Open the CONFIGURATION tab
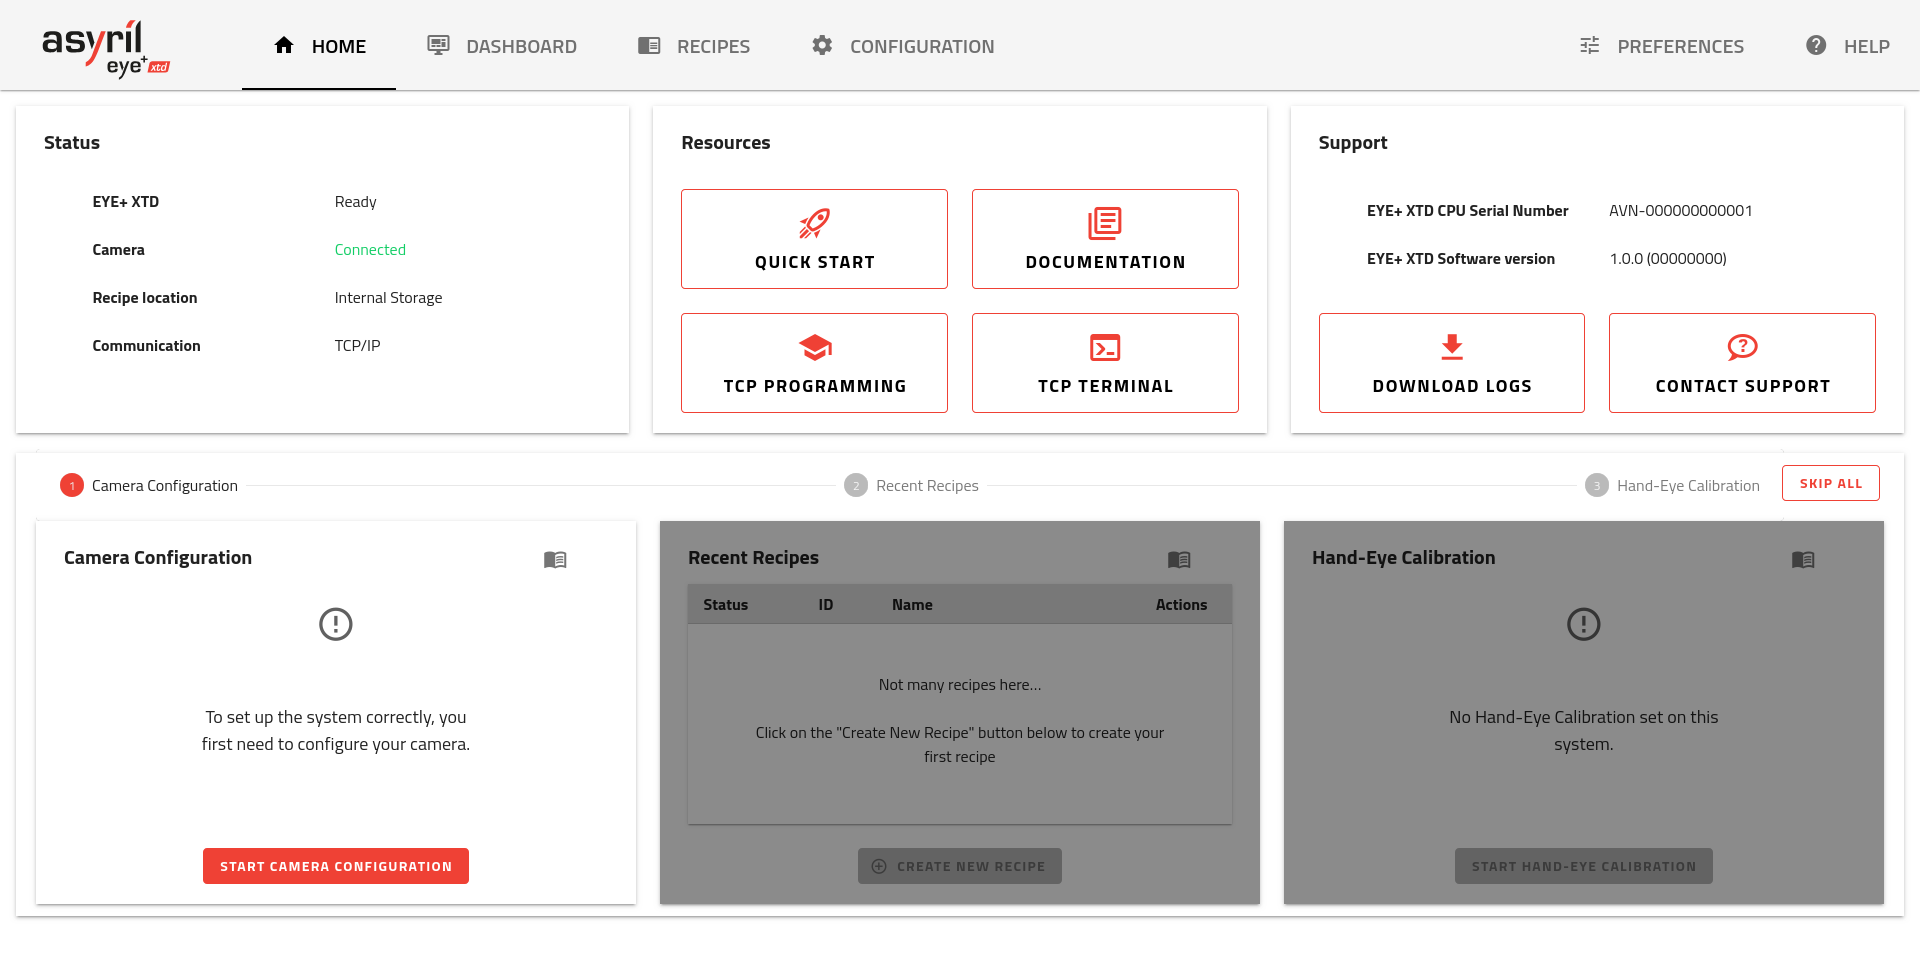 (903, 46)
